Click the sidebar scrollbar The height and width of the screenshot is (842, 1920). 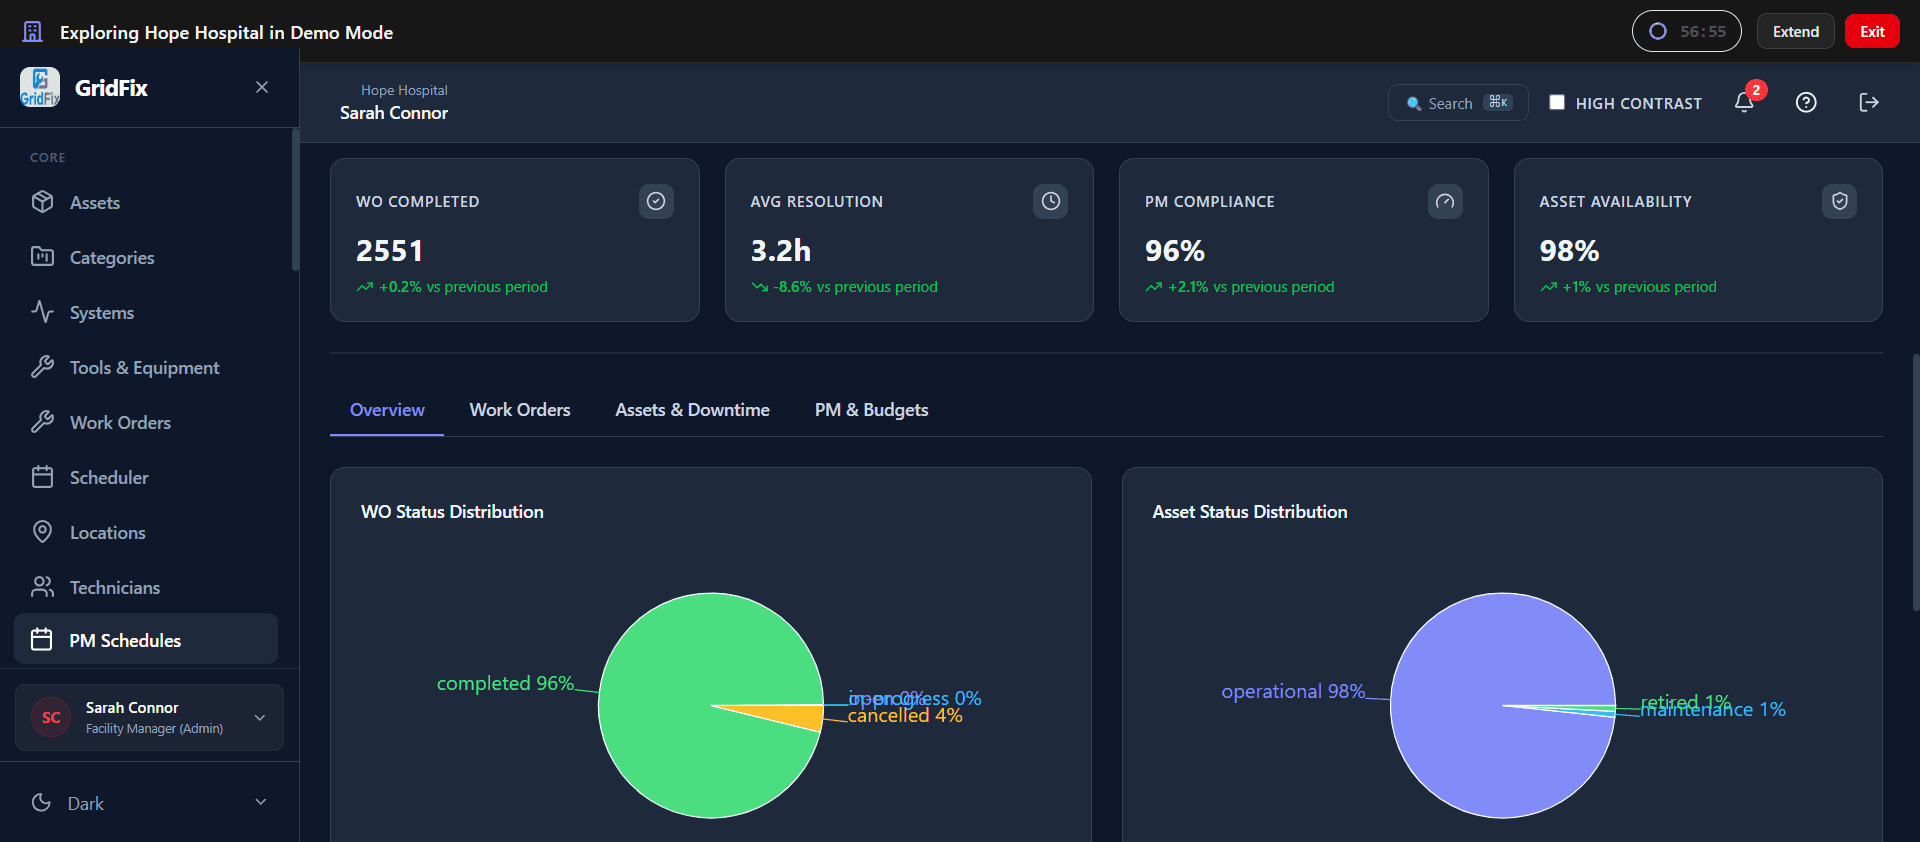click(x=295, y=200)
